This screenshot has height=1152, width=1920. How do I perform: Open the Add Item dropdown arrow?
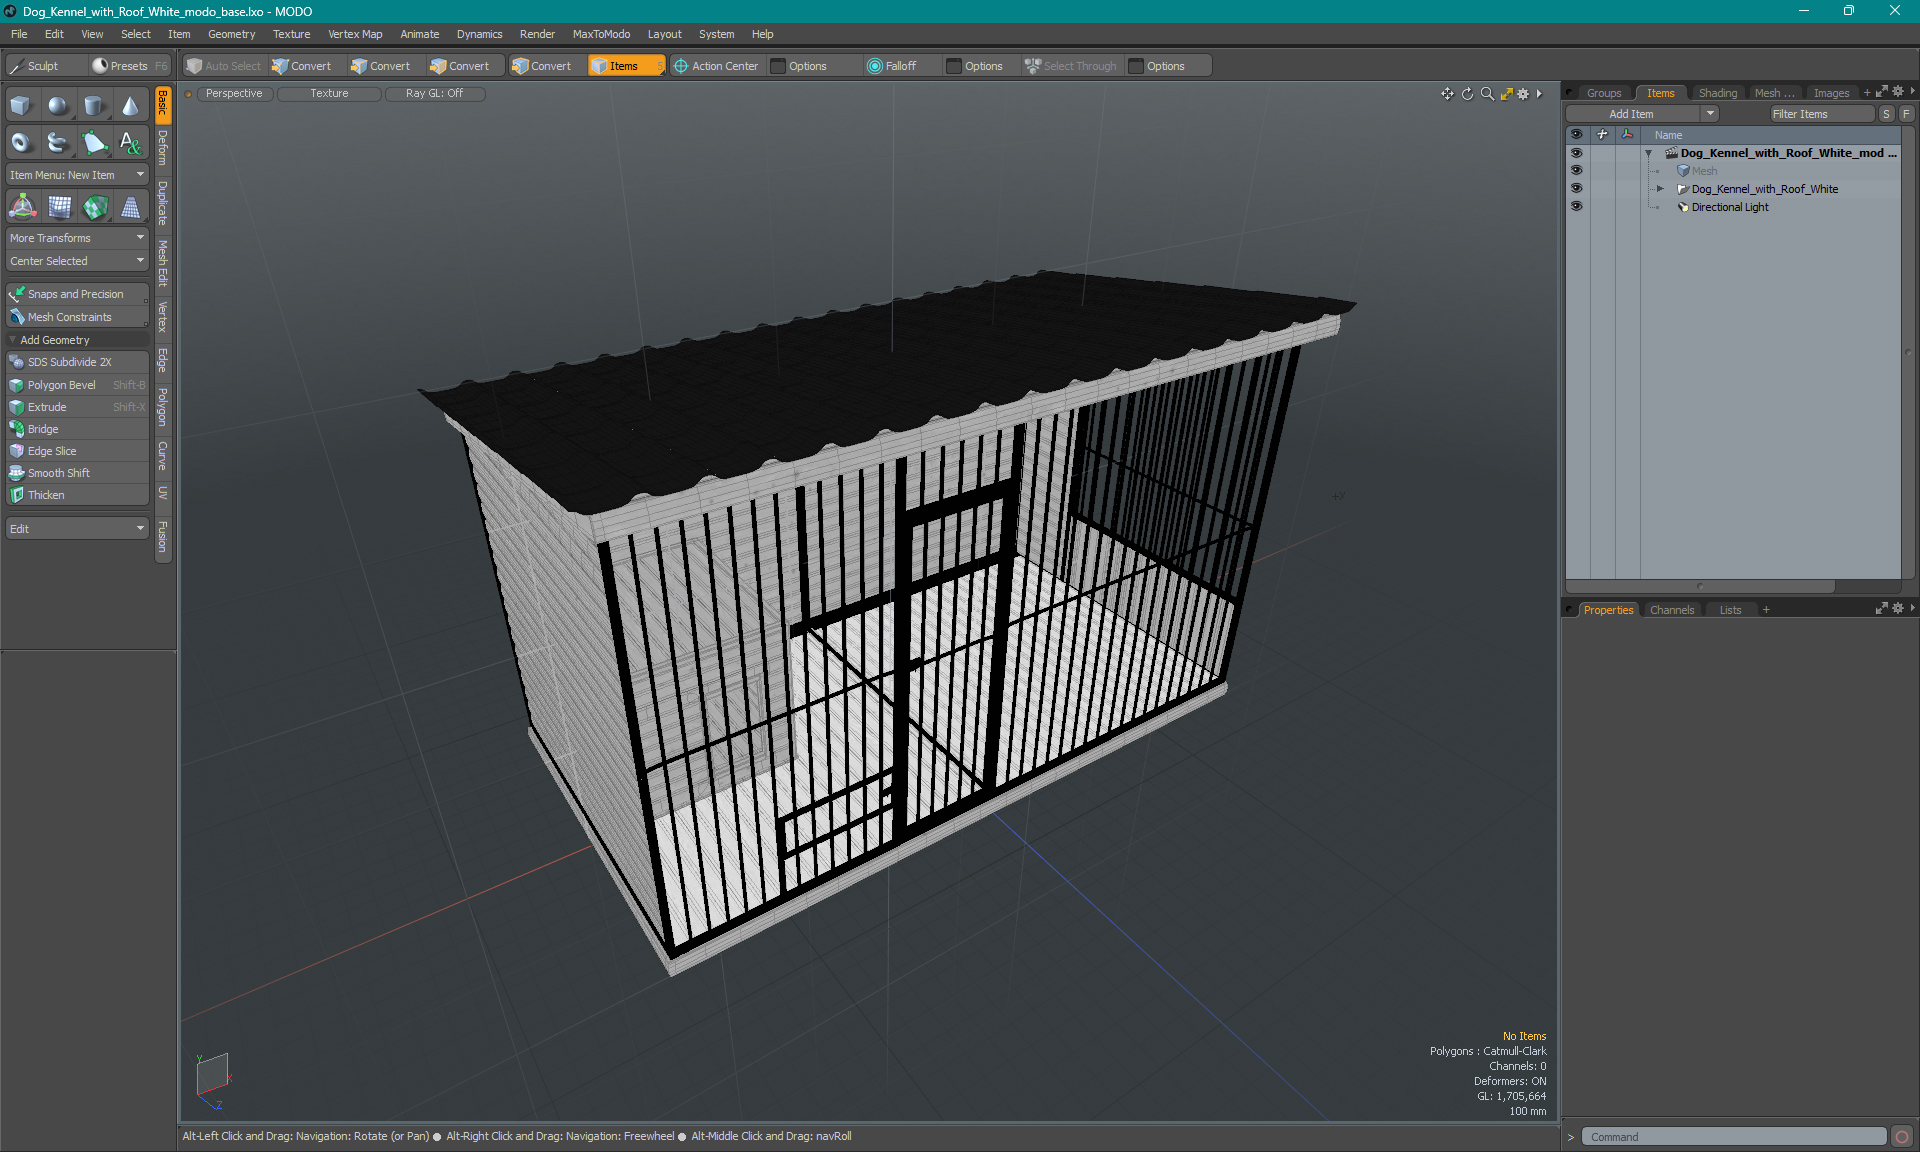(1710, 114)
